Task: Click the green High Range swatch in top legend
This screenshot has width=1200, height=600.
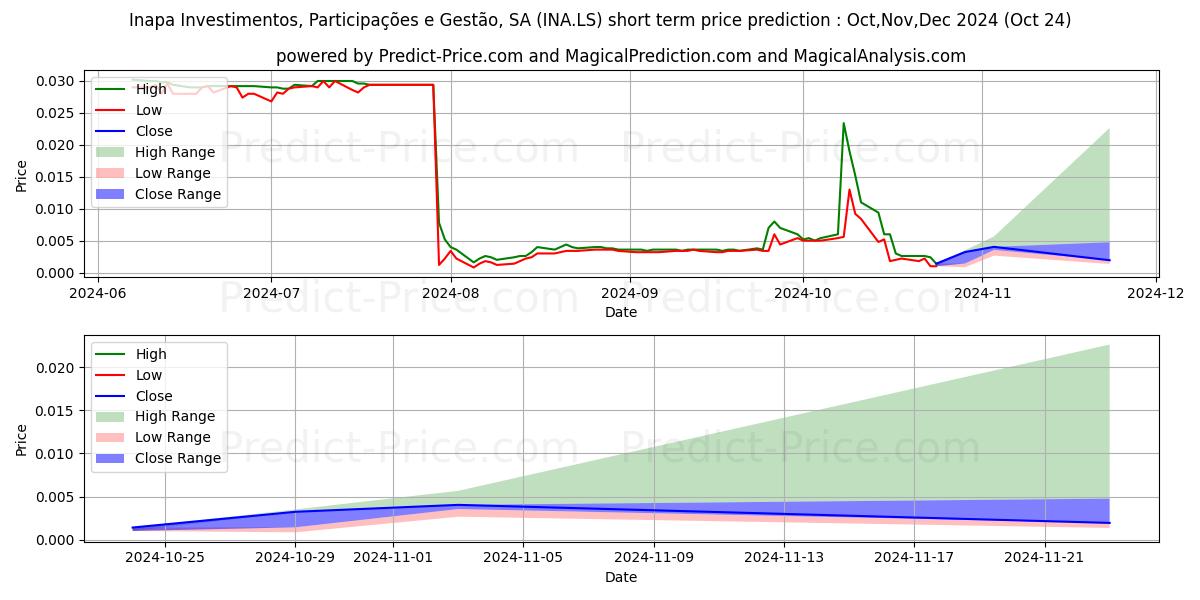Action: (x=112, y=152)
